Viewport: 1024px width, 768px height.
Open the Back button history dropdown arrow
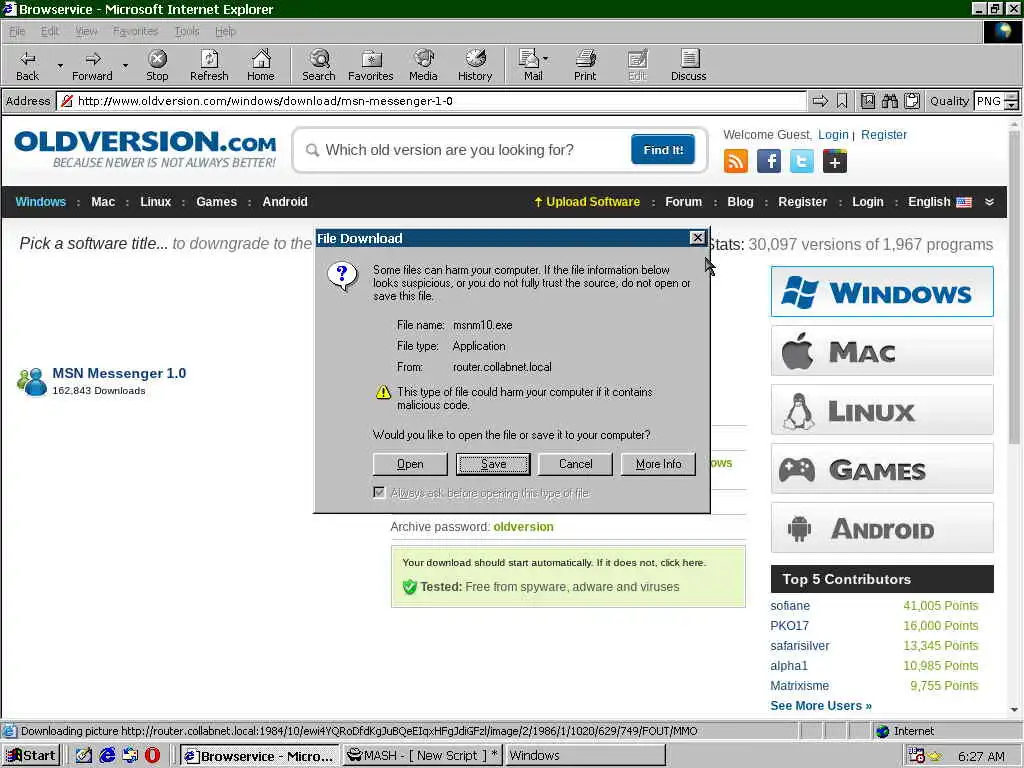pos(60,65)
